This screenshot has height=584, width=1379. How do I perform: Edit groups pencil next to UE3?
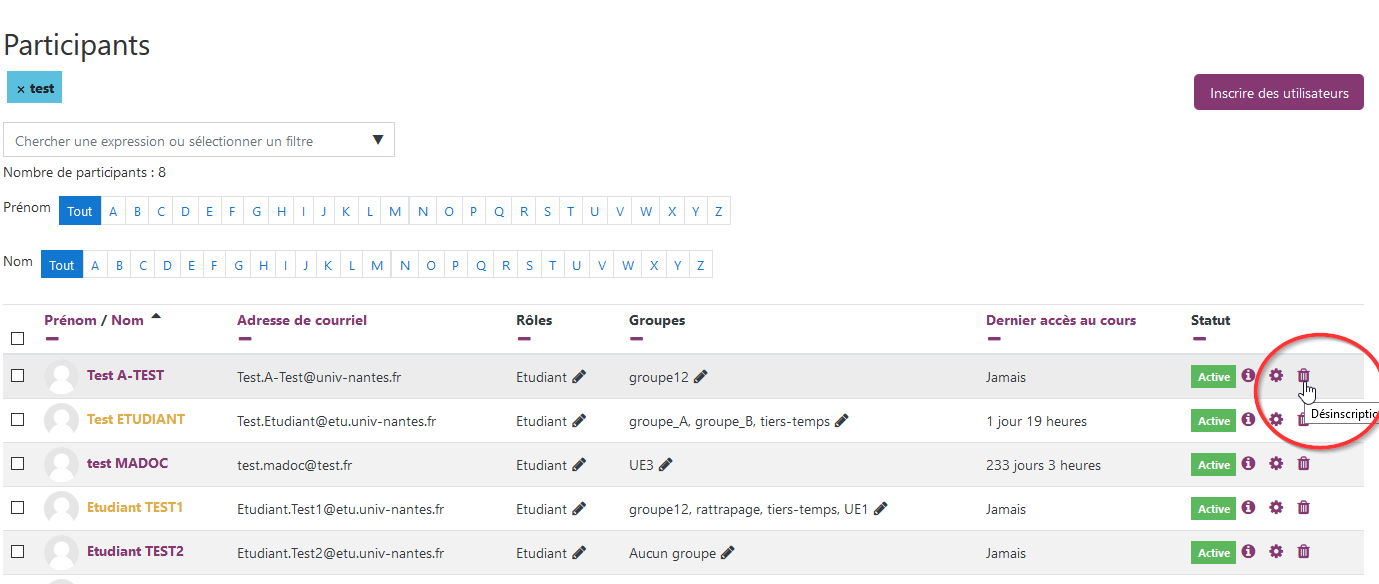[666, 465]
